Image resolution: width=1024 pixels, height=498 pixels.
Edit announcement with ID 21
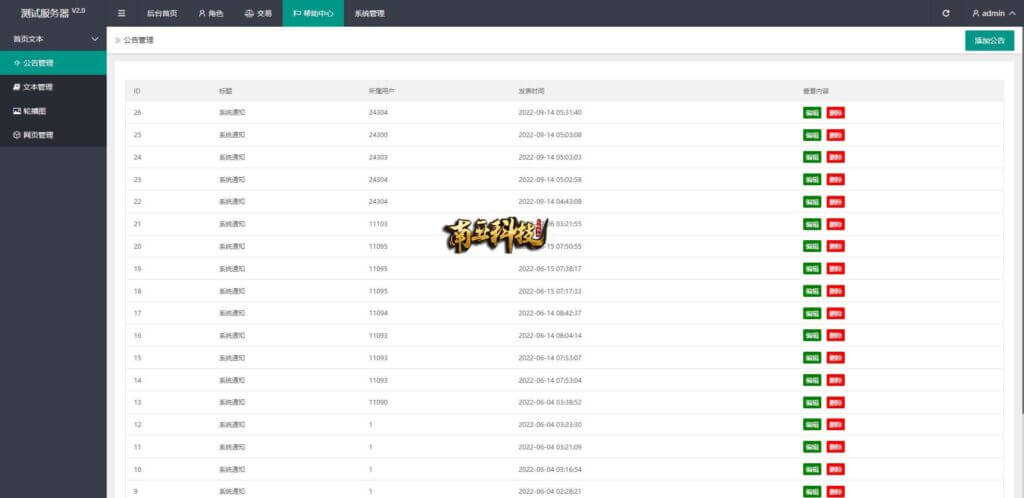coord(812,224)
